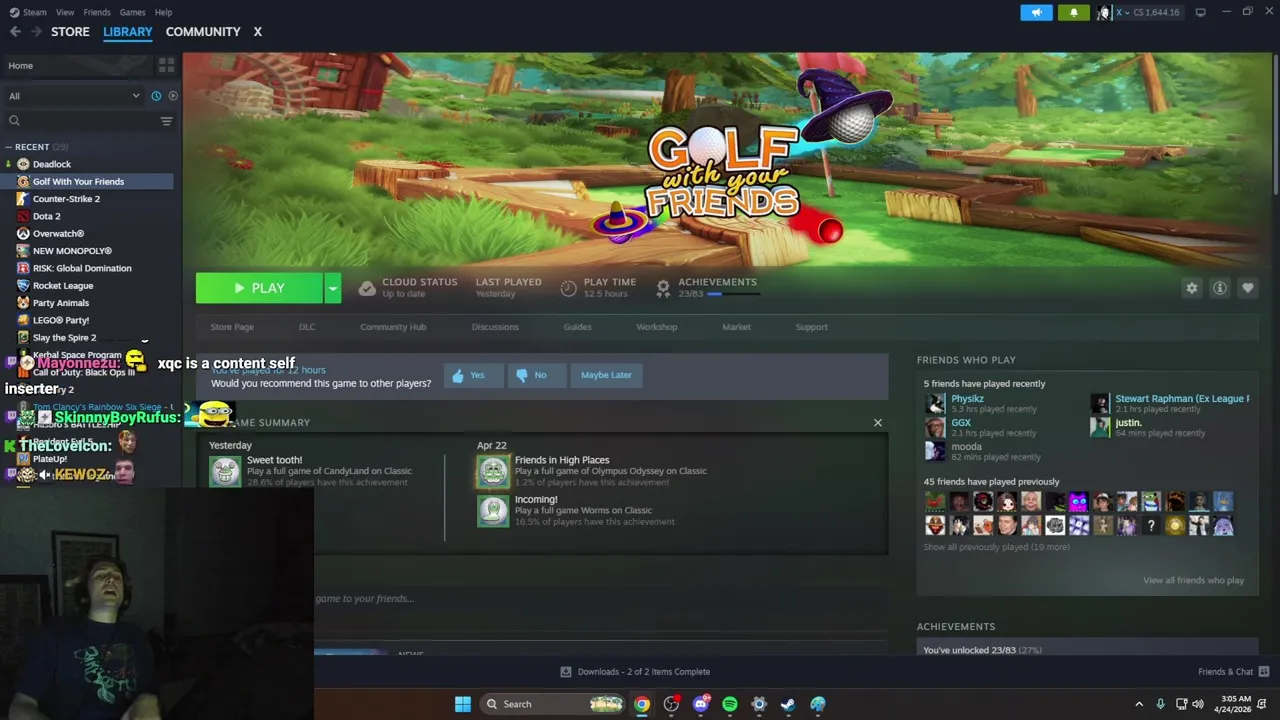Open Downloads status at the bottom
Viewport: 1280px width, 720px height.
[x=635, y=672]
